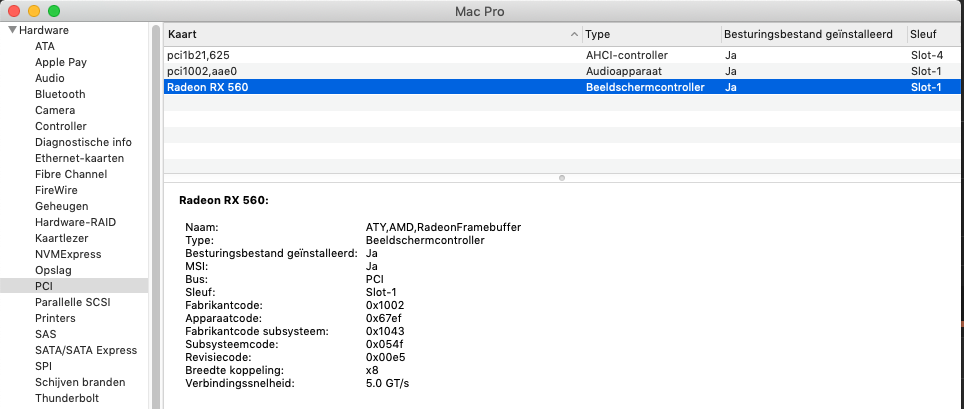This screenshot has width=964, height=409.
Task: Collapse the Hardware disclosure triangle
Action: [12, 30]
